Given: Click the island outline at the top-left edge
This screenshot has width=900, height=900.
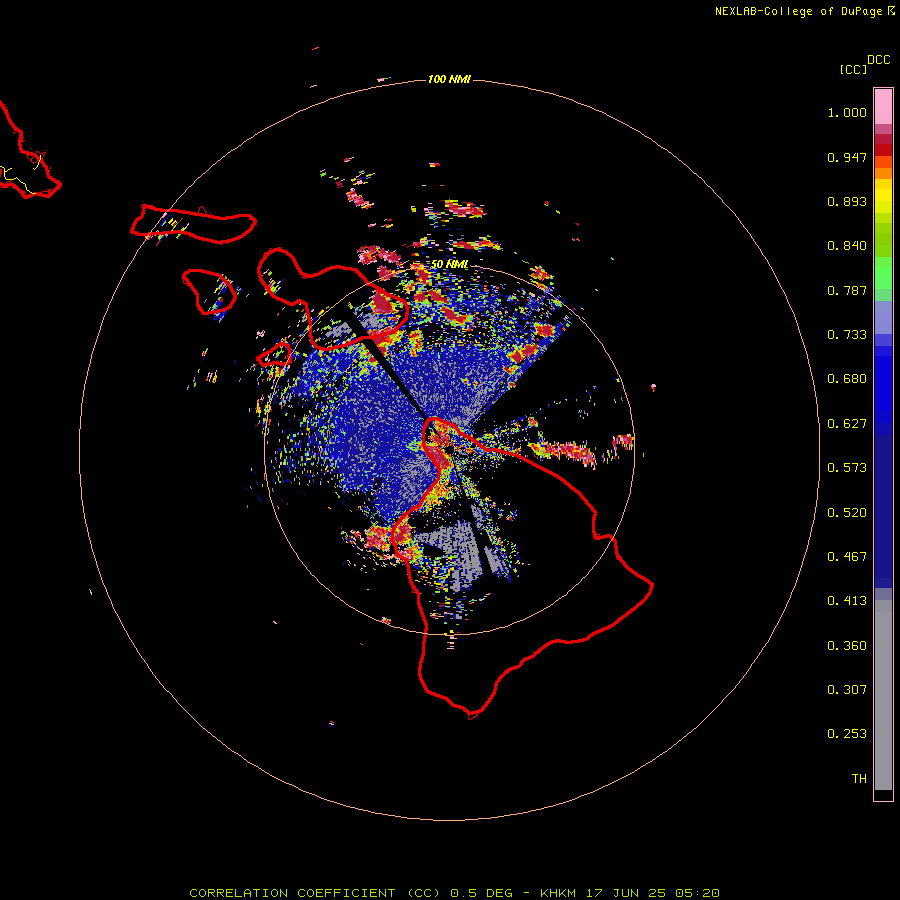Looking at the screenshot, I should click(29, 152).
